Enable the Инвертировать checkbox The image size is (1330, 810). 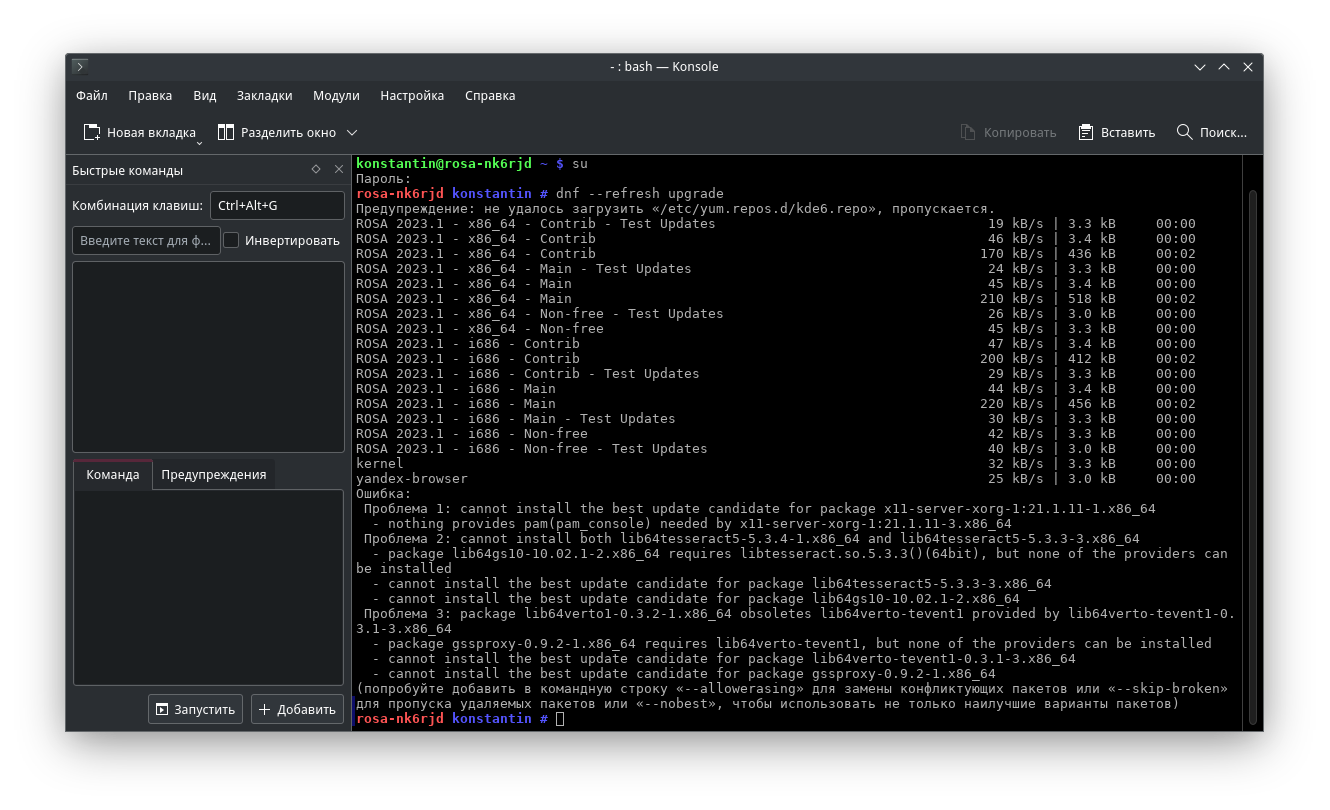coord(231,240)
